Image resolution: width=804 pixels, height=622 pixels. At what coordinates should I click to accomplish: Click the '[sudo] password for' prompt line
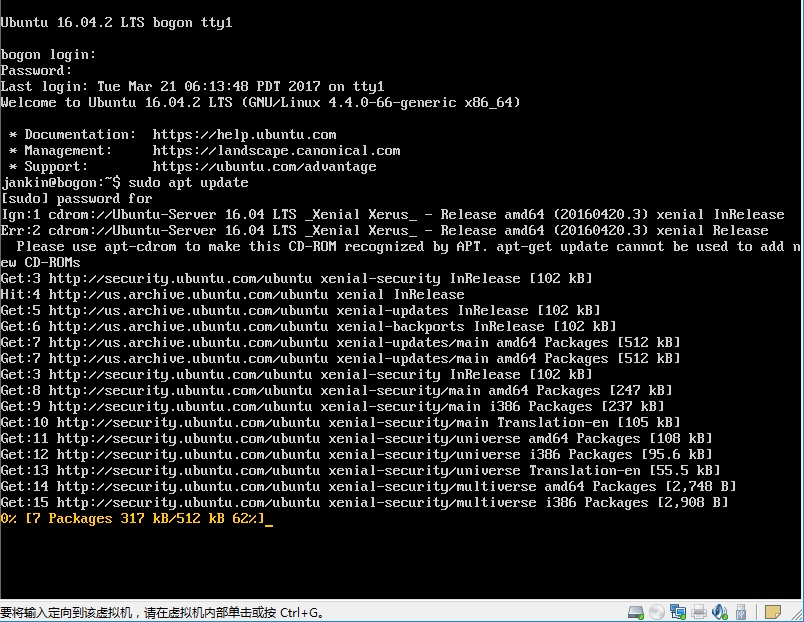tap(76, 198)
